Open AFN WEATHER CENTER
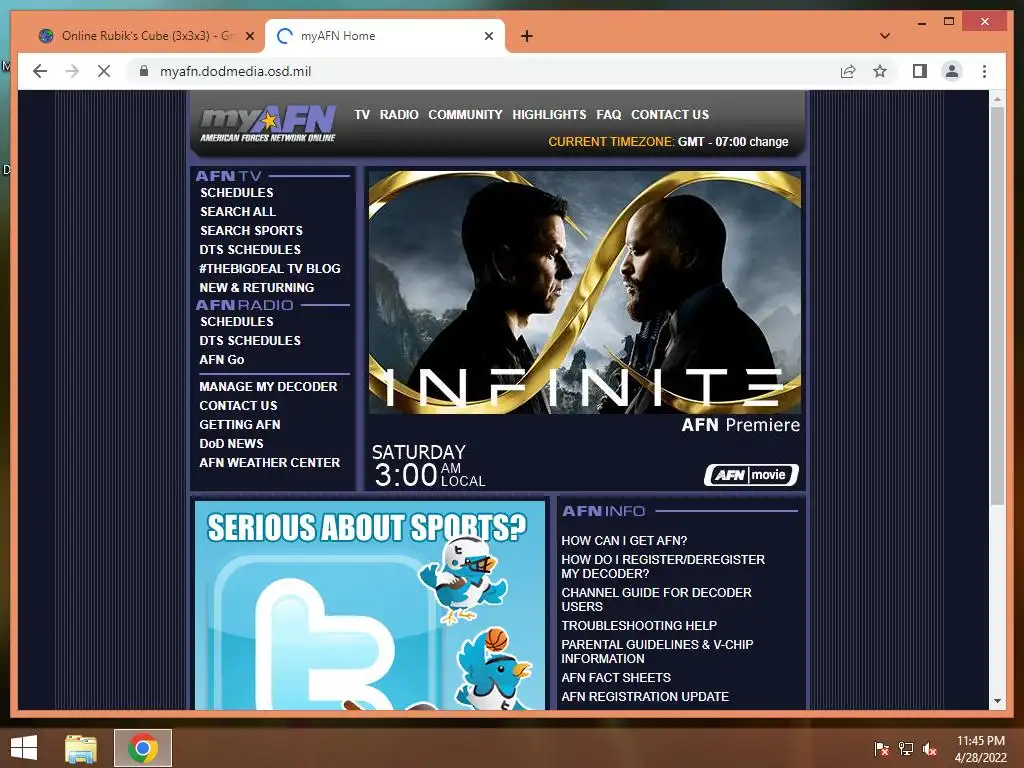This screenshot has width=1024, height=768. [270, 462]
